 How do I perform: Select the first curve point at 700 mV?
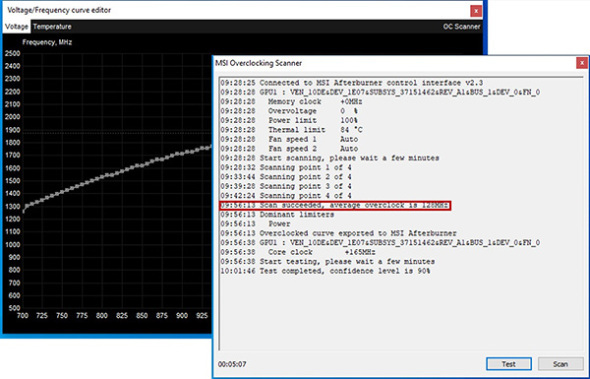coord(24,211)
